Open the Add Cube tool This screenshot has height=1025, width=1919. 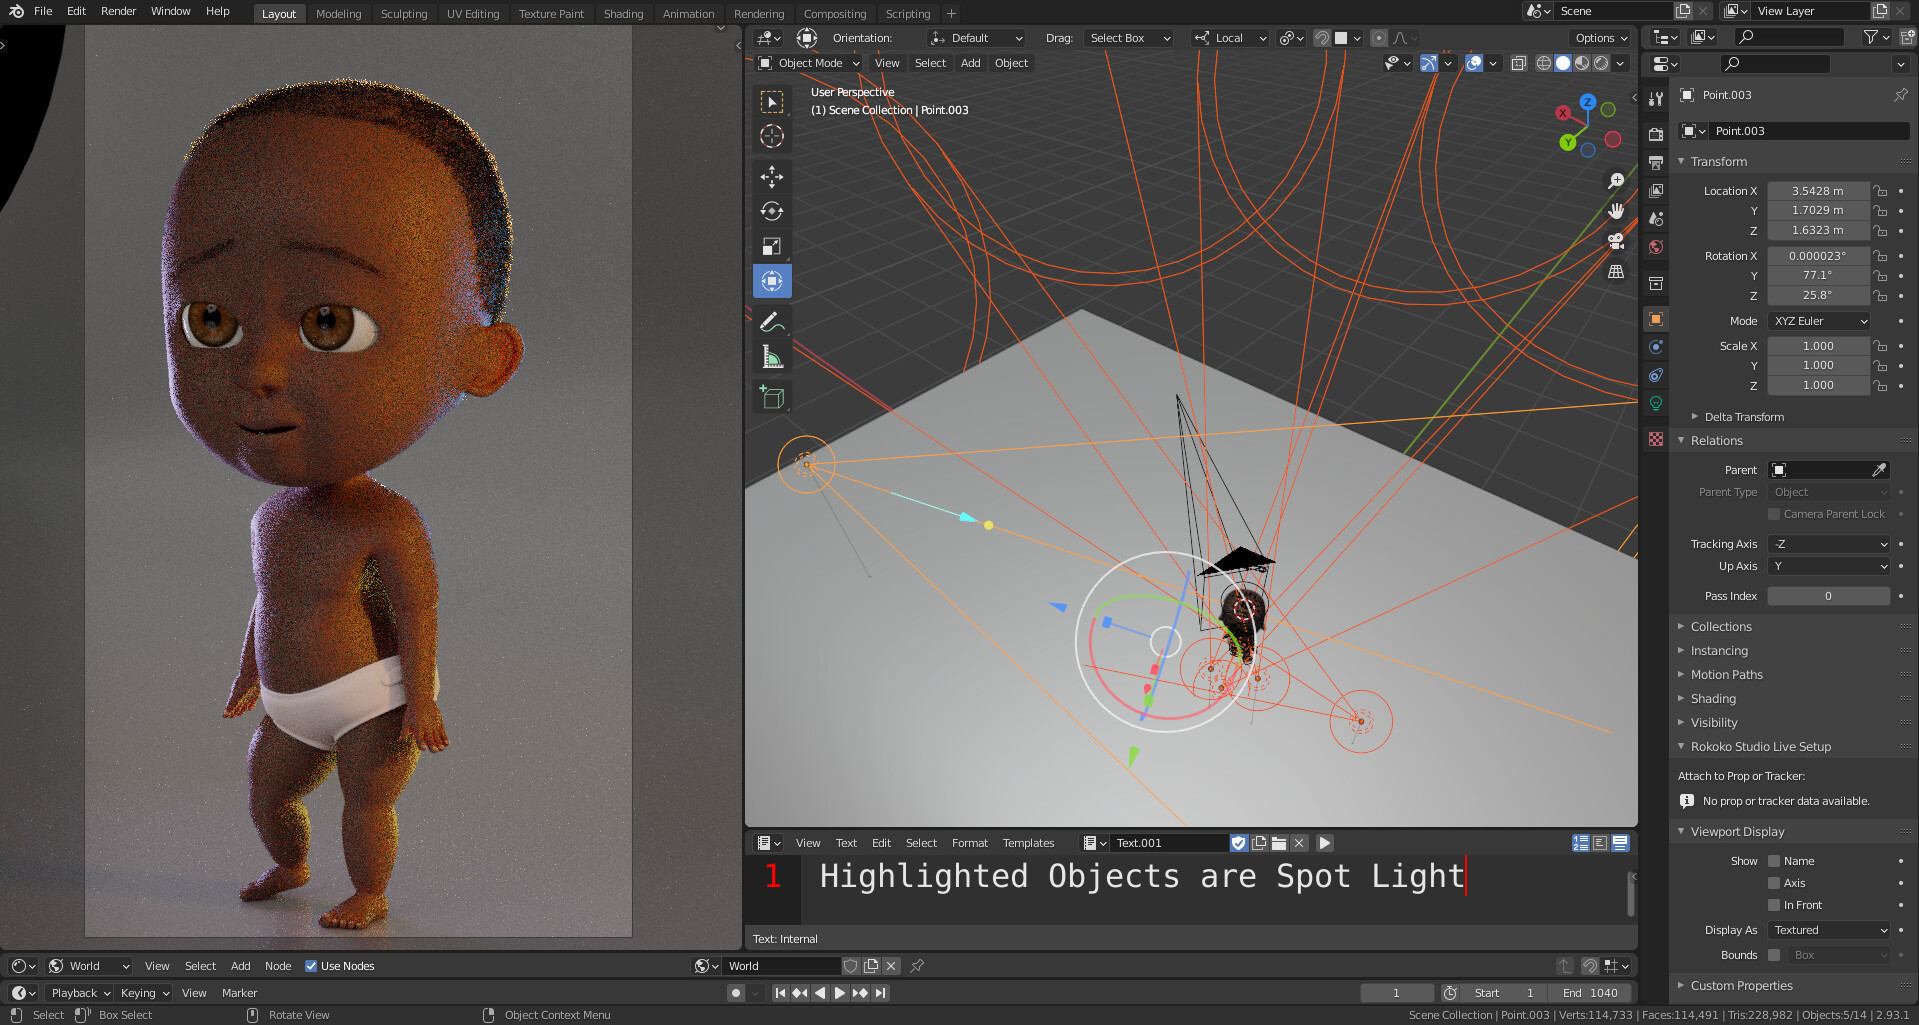pos(771,396)
